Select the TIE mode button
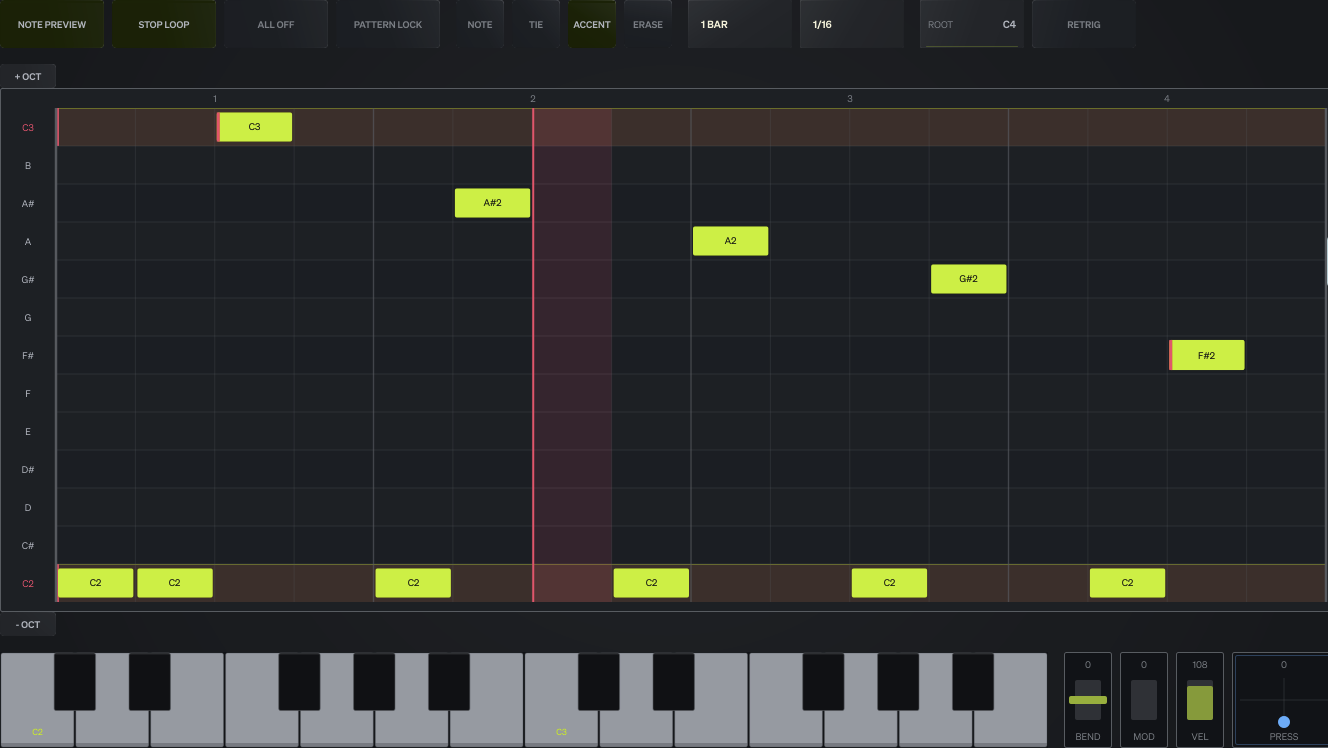The width and height of the screenshot is (1328, 748). click(x=536, y=24)
